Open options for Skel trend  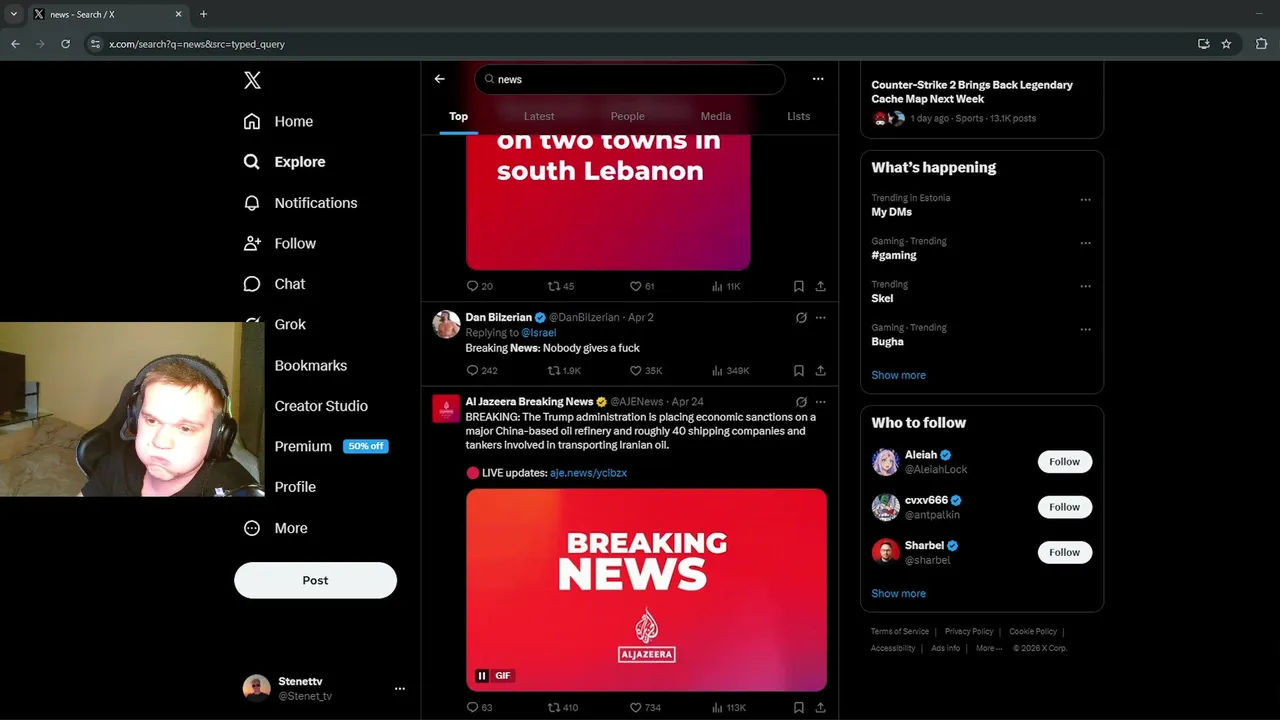tap(1085, 286)
